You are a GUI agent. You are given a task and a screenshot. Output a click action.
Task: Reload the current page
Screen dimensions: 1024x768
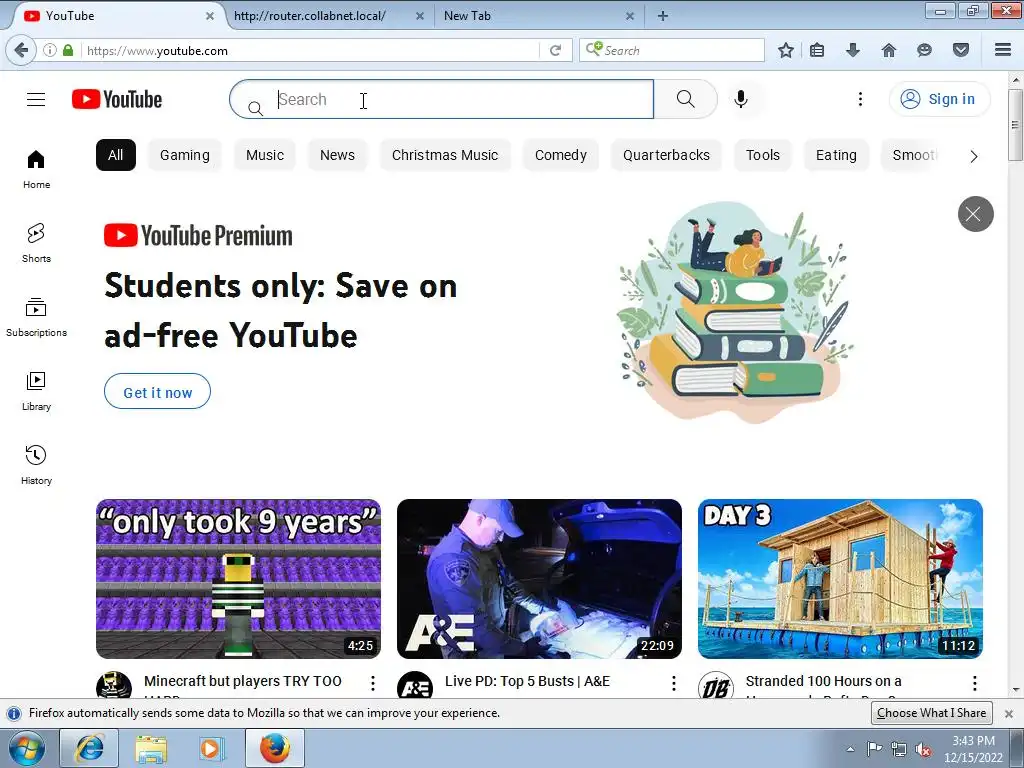tap(555, 50)
